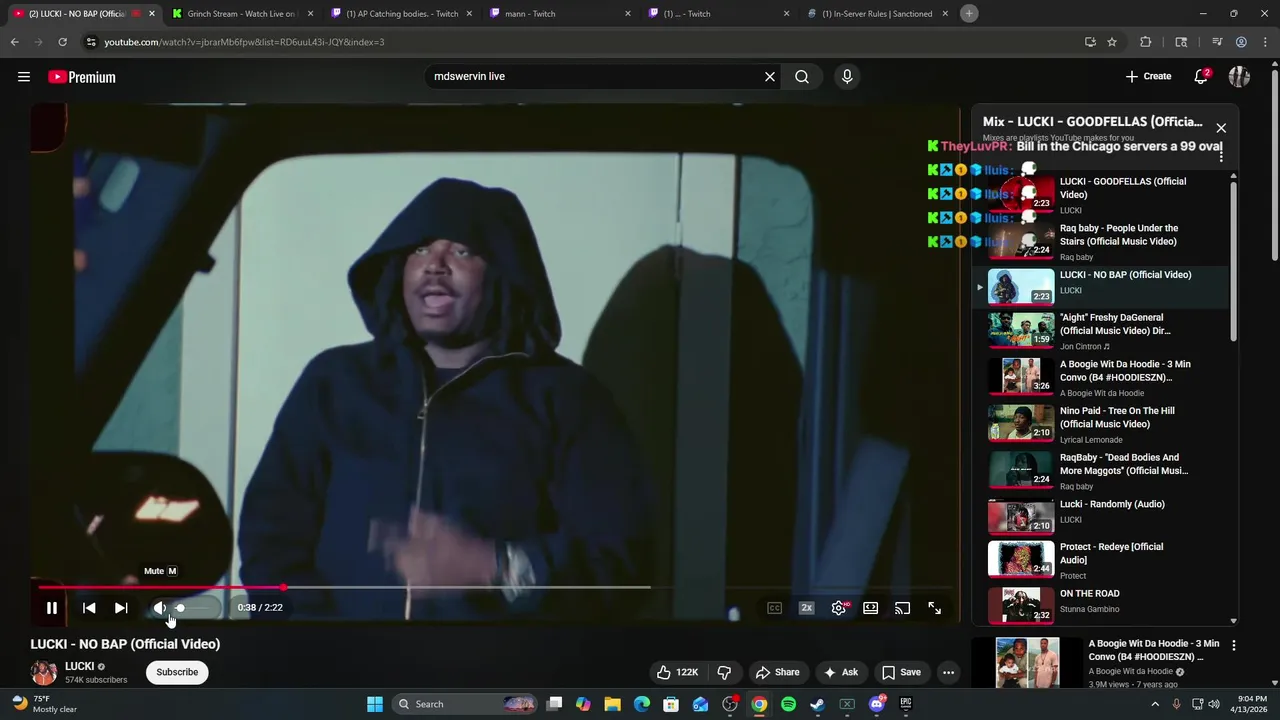
Task: Open the YouTube hamburger guide menu
Action: pyautogui.click(x=24, y=77)
